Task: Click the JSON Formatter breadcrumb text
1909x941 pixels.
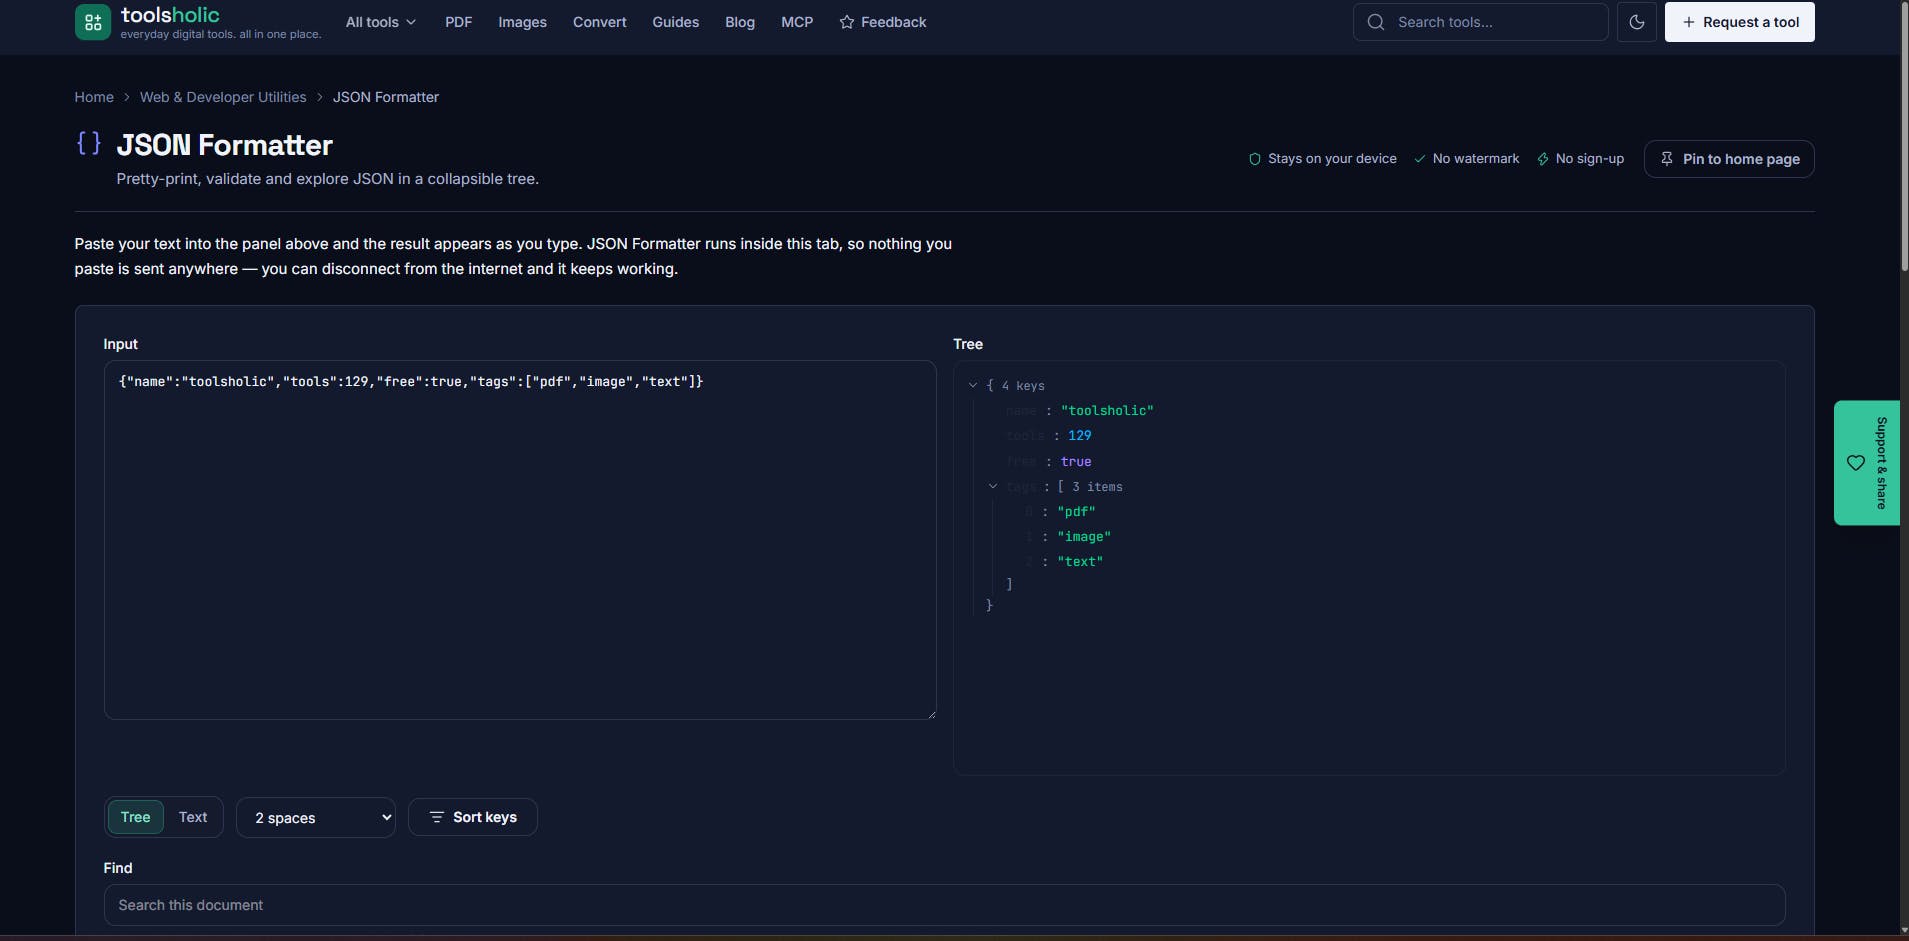Action: coord(386,97)
